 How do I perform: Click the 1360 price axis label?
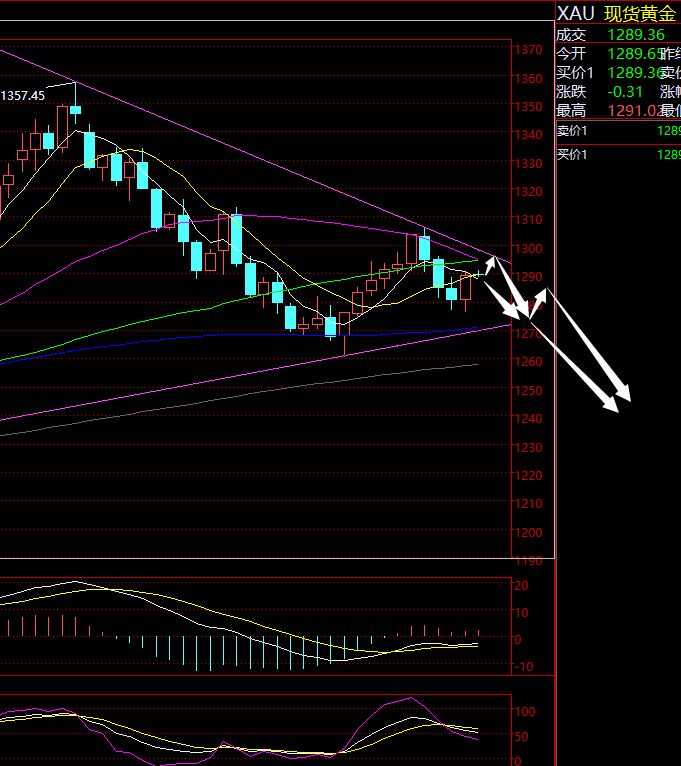[x=528, y=79]
